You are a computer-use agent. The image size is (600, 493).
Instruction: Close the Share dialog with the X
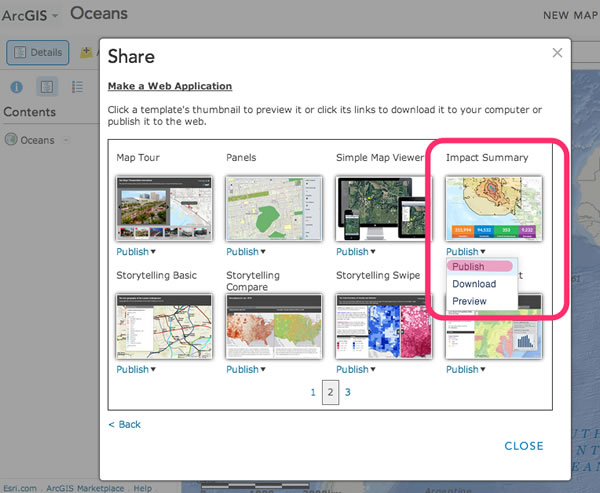coord(557,53)
